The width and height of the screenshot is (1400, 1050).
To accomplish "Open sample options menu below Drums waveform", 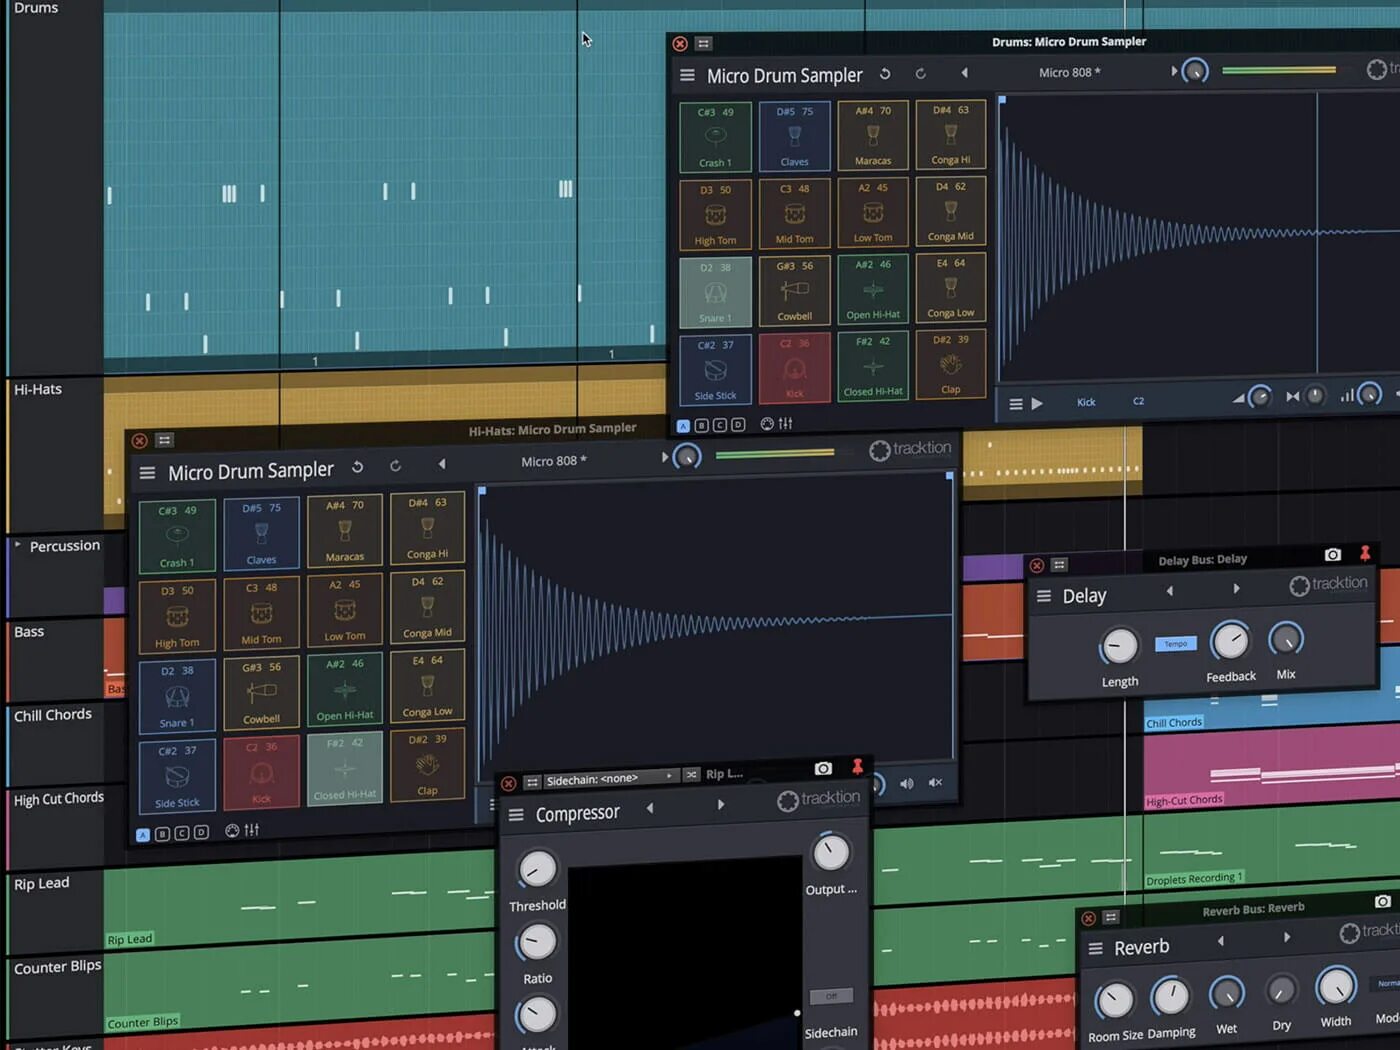I will pos(1015,404).
